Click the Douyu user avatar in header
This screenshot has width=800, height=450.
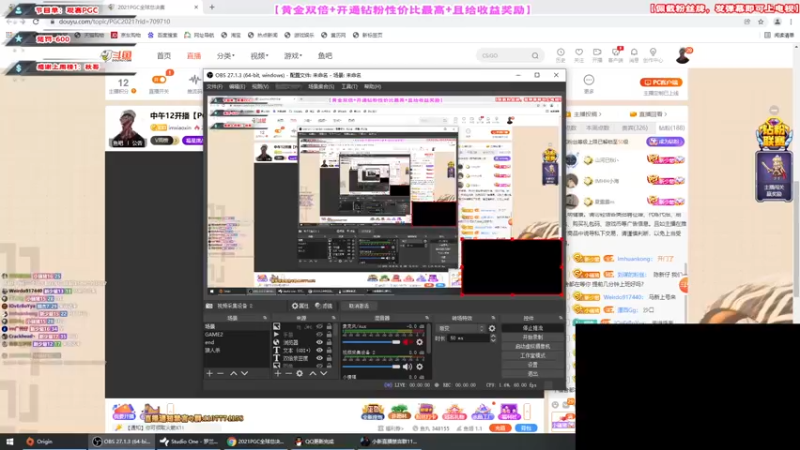point(683,56)
